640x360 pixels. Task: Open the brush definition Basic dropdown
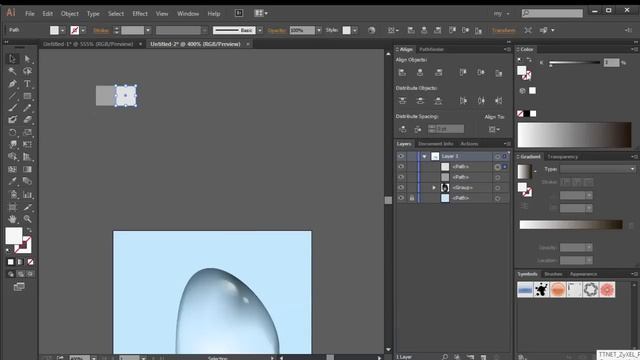pyautogui.click(x=260, y=30)
